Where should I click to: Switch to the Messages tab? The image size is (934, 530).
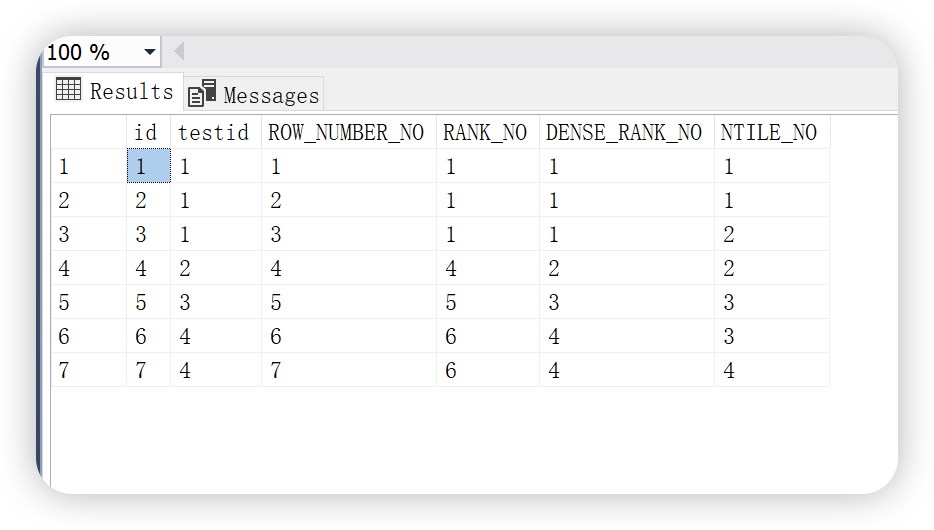pos(254,93)
